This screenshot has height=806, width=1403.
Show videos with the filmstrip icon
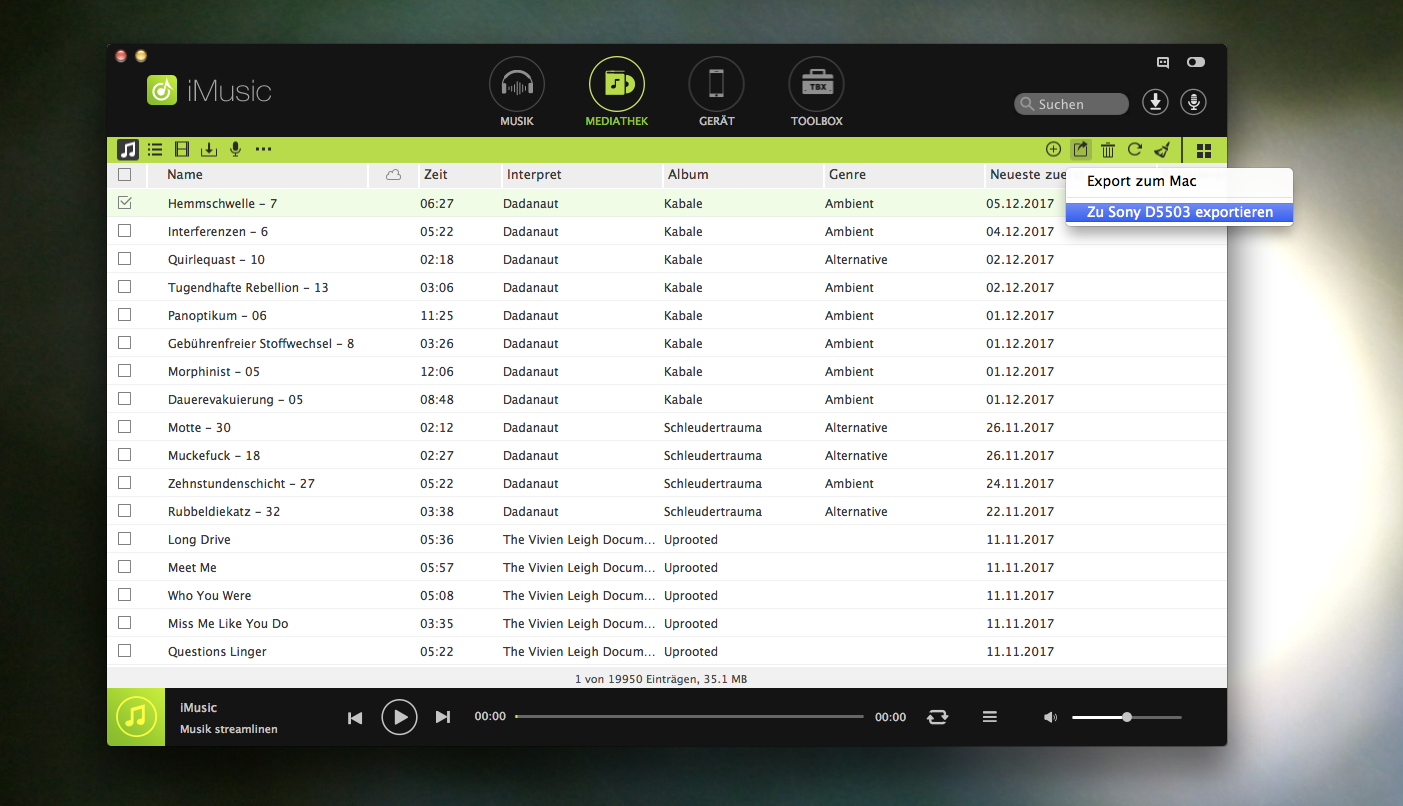pos(182,150)
